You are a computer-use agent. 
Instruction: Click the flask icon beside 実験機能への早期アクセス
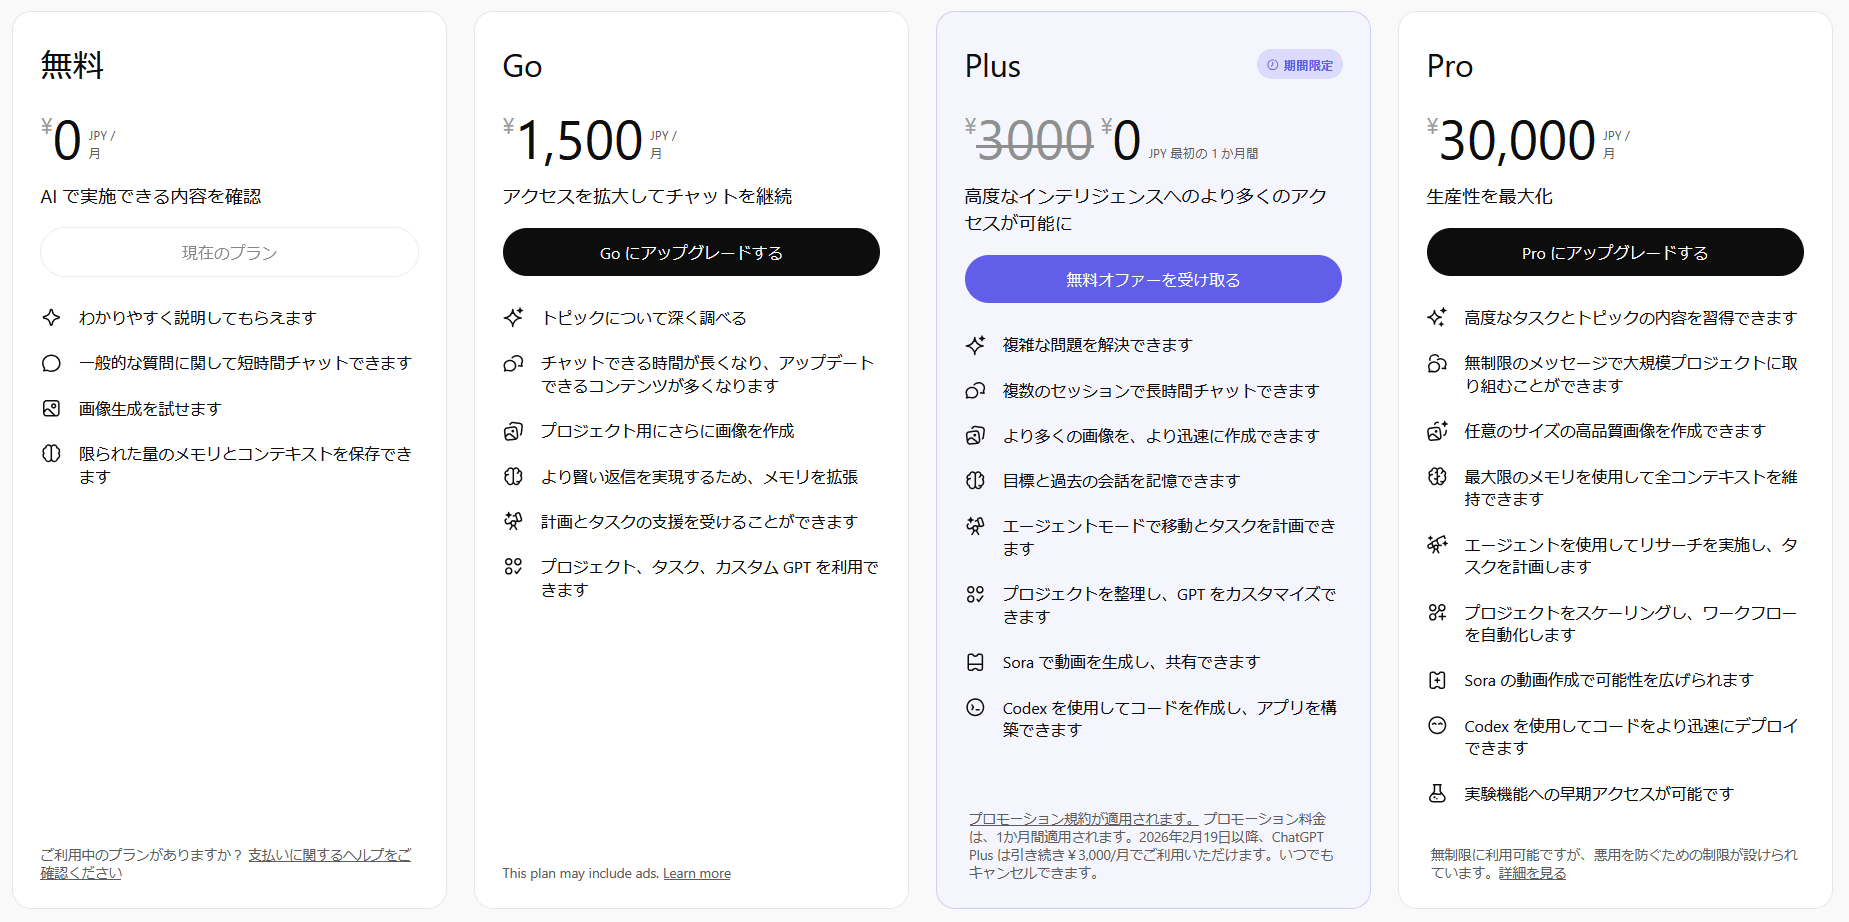tap(1437, 793)
